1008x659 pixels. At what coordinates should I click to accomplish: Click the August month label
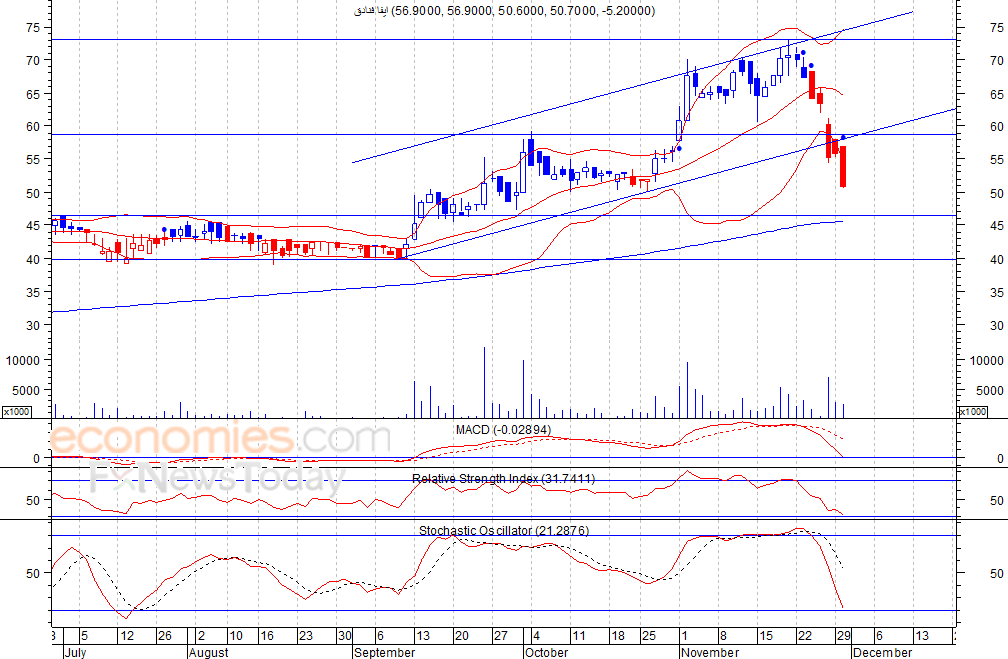click(x=209, y=652)
